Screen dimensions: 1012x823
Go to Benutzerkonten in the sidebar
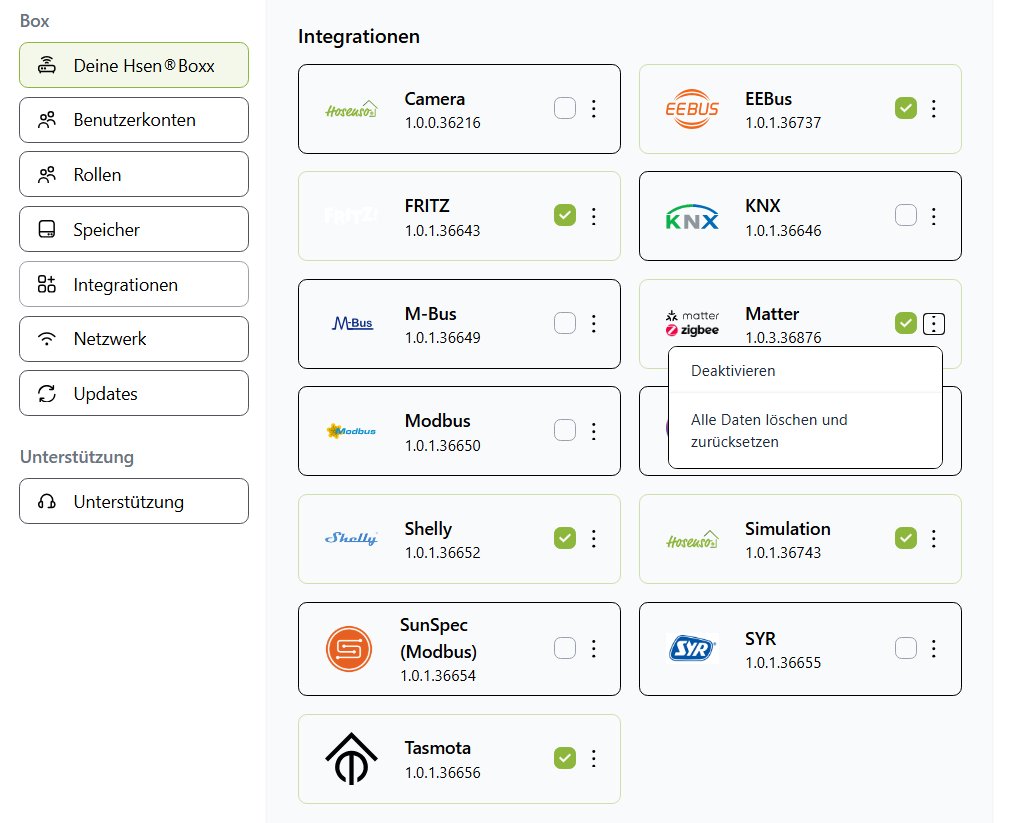point(134,120)
